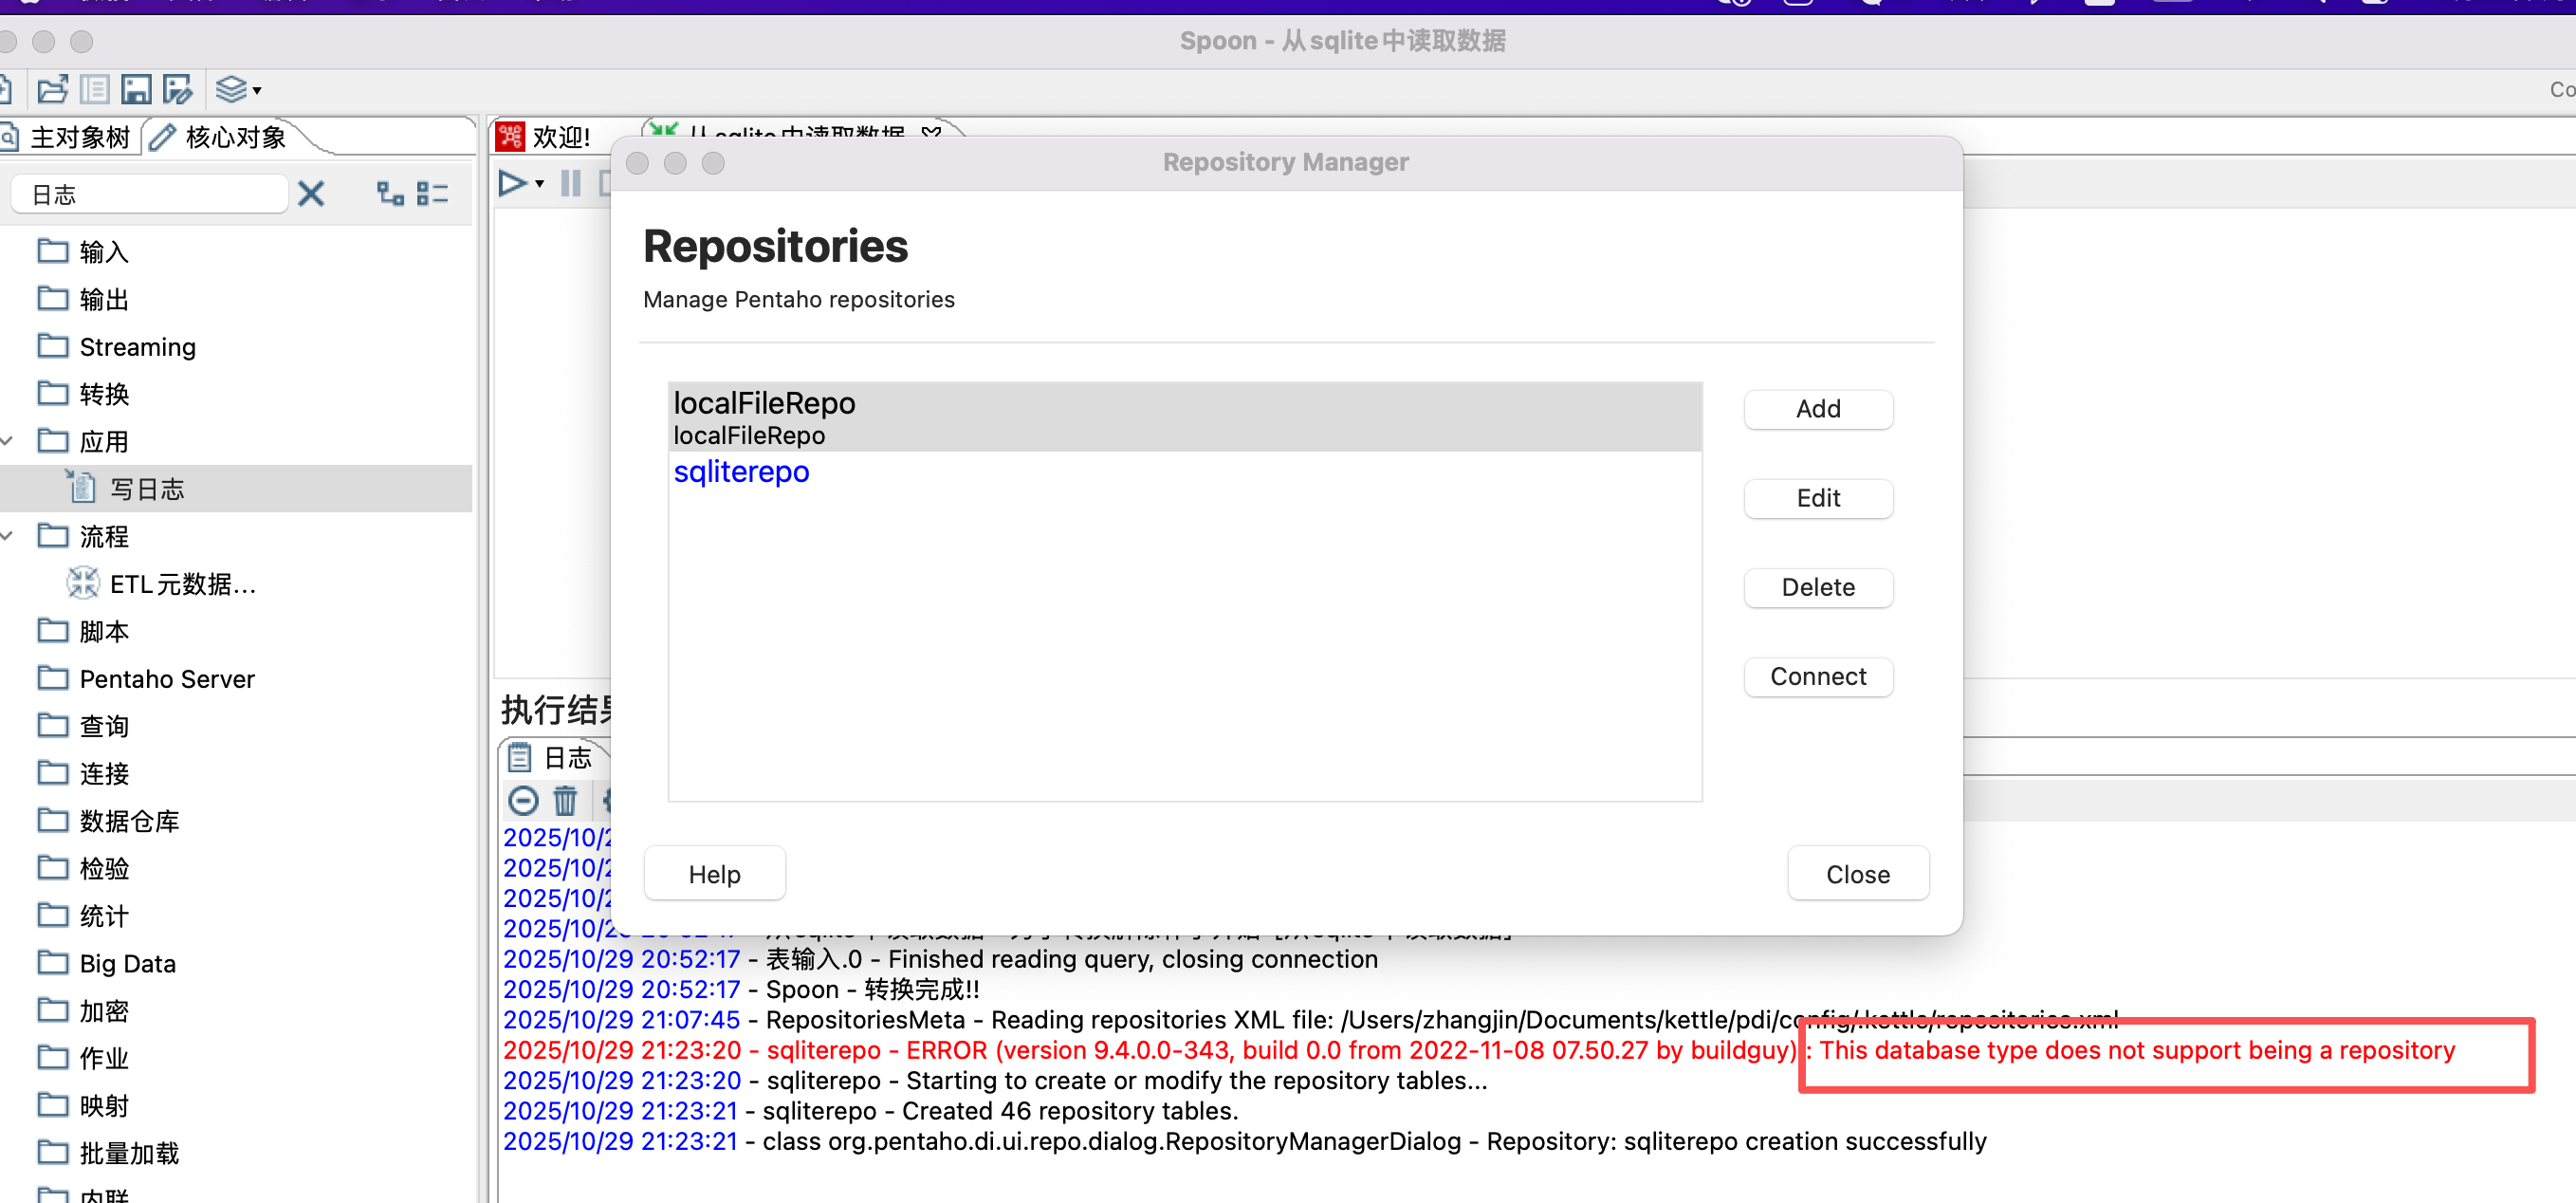Click the trash icon in log toolbar
This screenshot has height=1203, width=2576.
pos(565,800)
